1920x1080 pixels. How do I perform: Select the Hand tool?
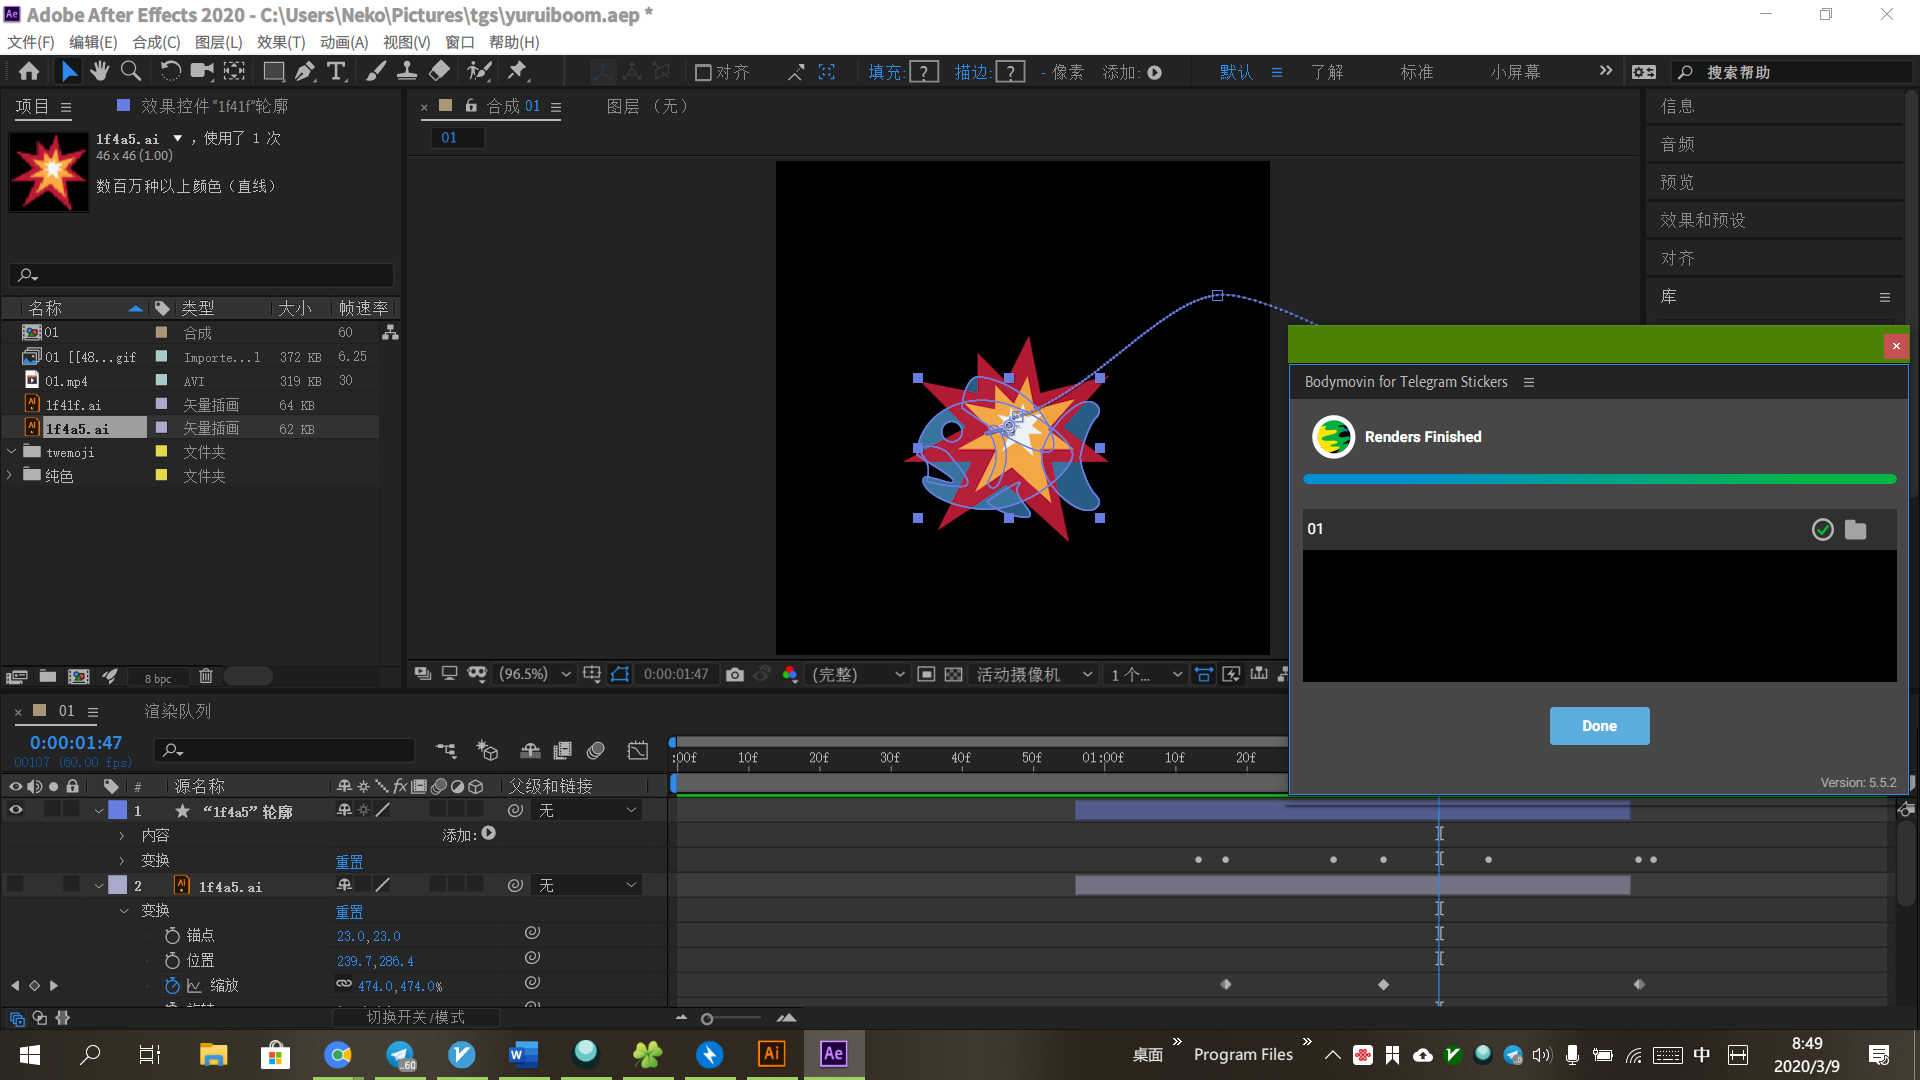[99, 71]
